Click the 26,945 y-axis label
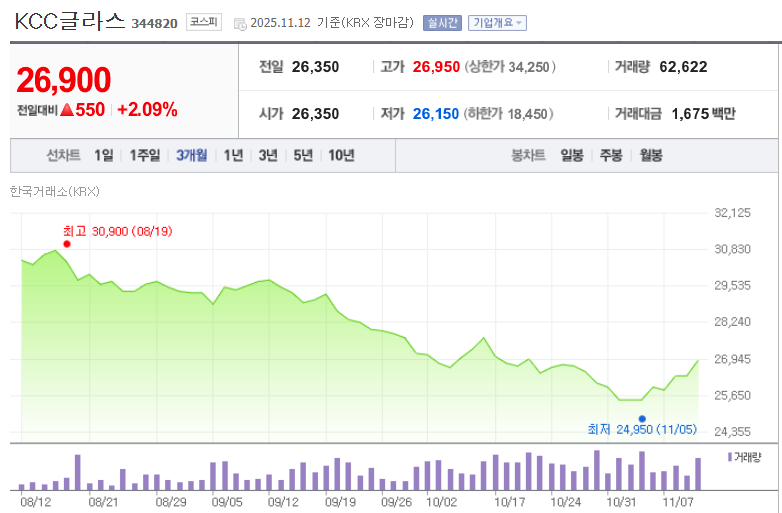Image resolution: width=782 pixels, height=513 pixels. (x=732, y=358)
